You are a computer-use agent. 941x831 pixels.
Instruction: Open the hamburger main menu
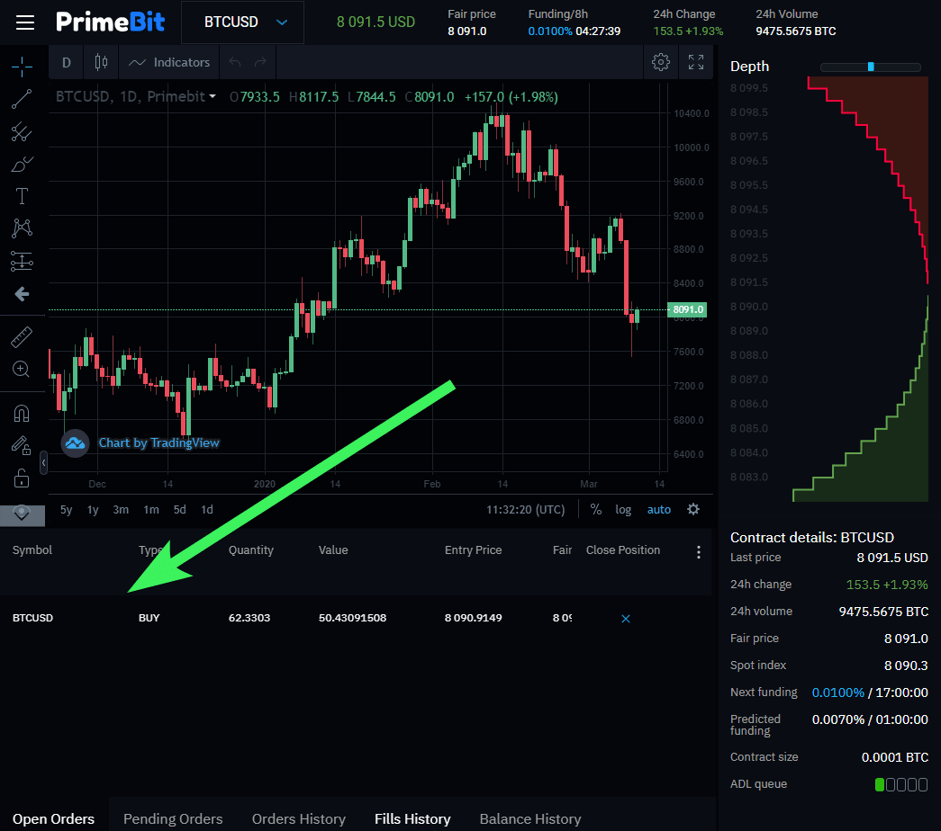pos(25,22)
